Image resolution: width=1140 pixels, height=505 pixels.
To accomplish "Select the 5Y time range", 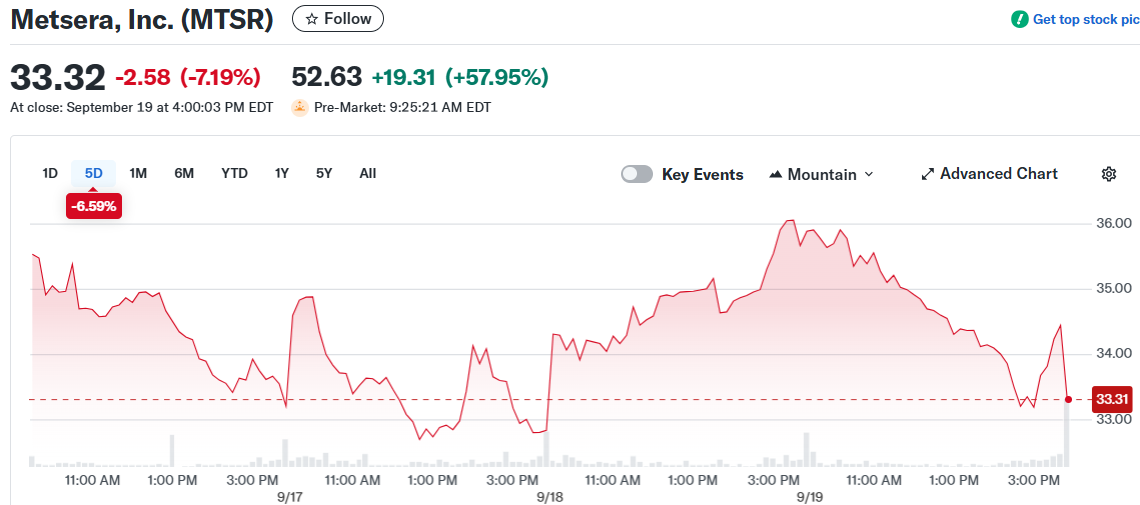I will click(x=324, y=174).
